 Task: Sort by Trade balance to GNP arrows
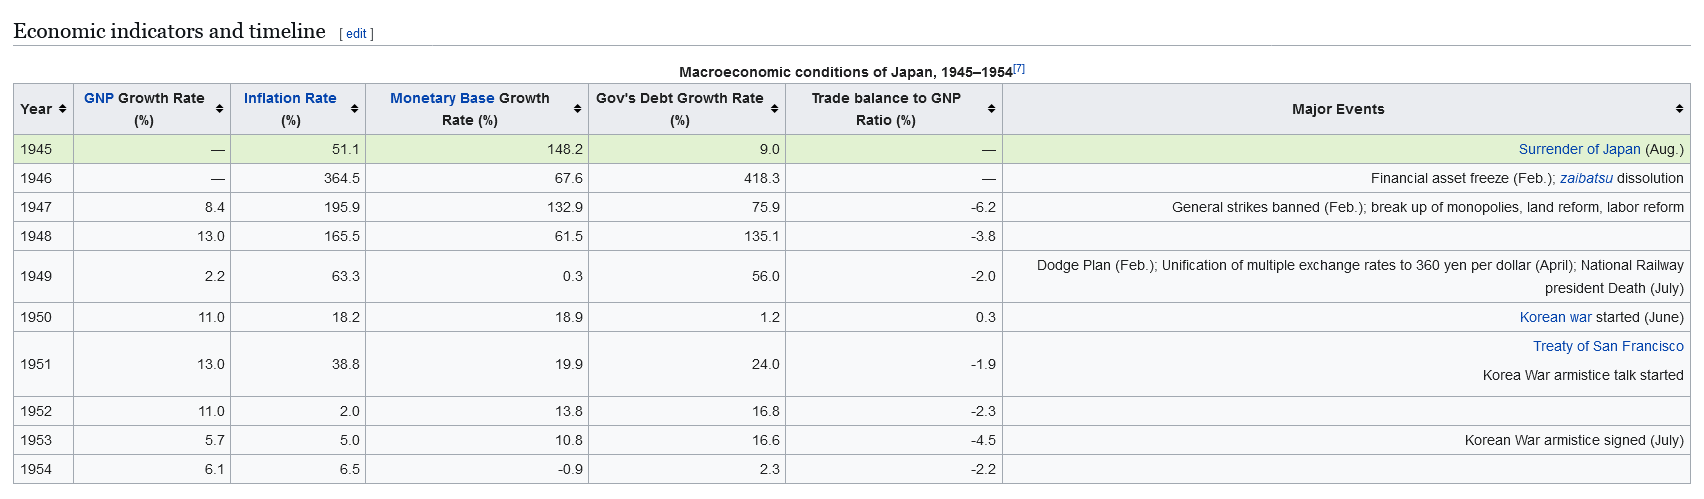992,109
